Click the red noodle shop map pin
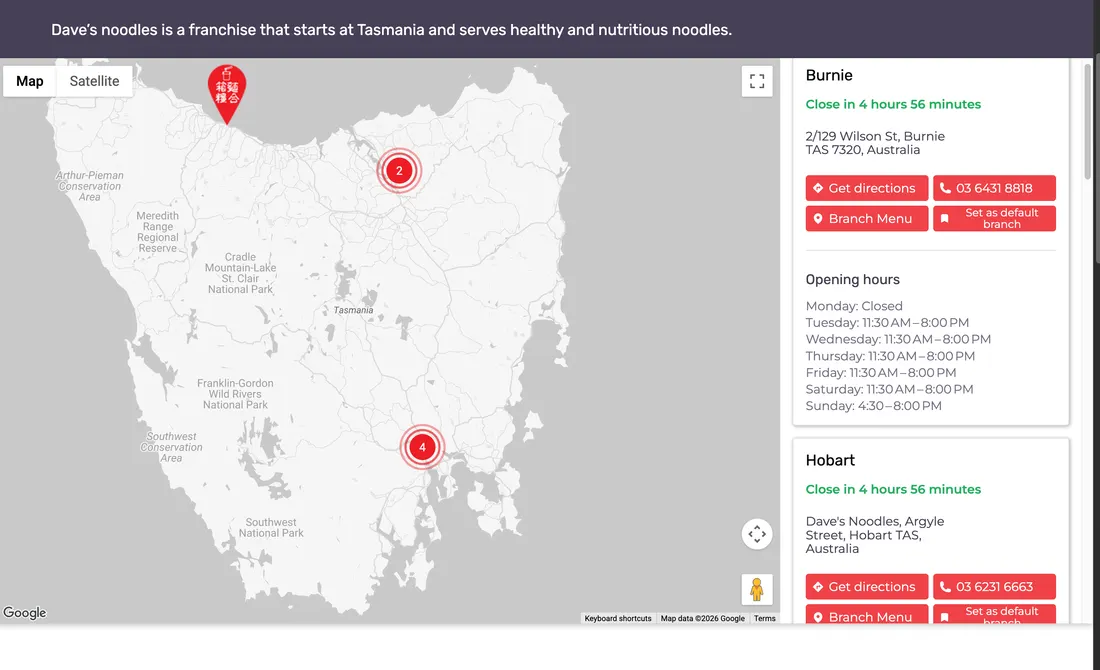The image size is (1100, 670). 227,94
